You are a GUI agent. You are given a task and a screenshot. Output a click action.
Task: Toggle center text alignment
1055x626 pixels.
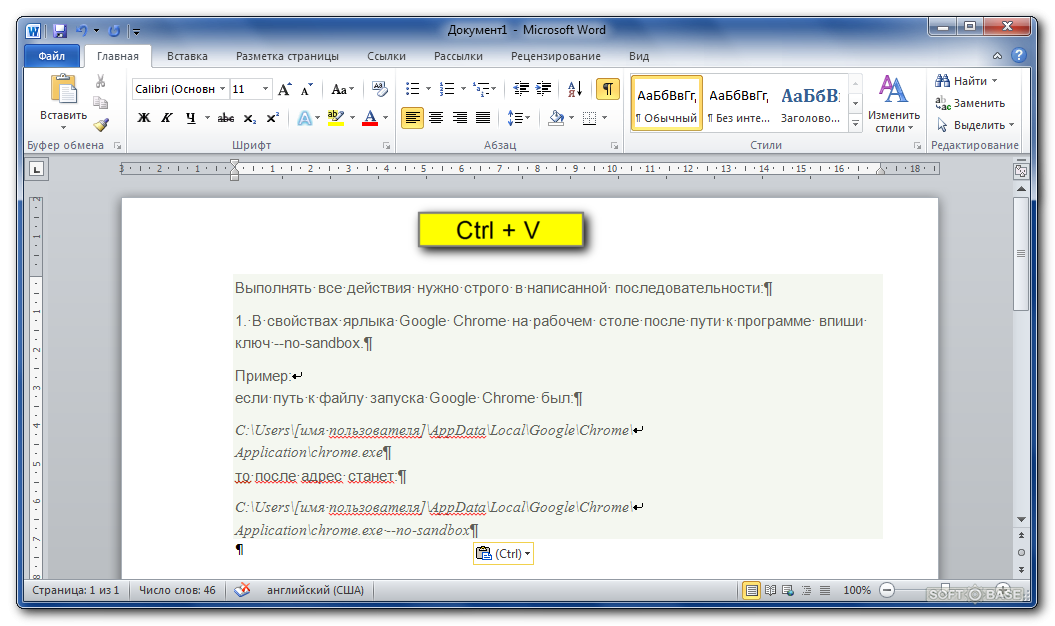[436, 118]
